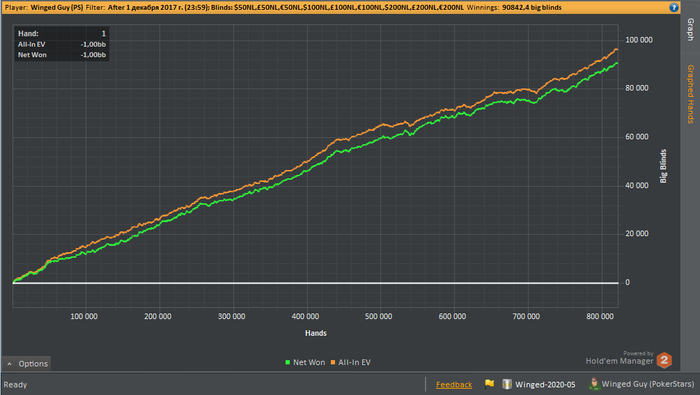Image resolution: width=700 pixels, height=395 pixels.
Task: Click the 60 000 Y-axis label
Action: 637,137
